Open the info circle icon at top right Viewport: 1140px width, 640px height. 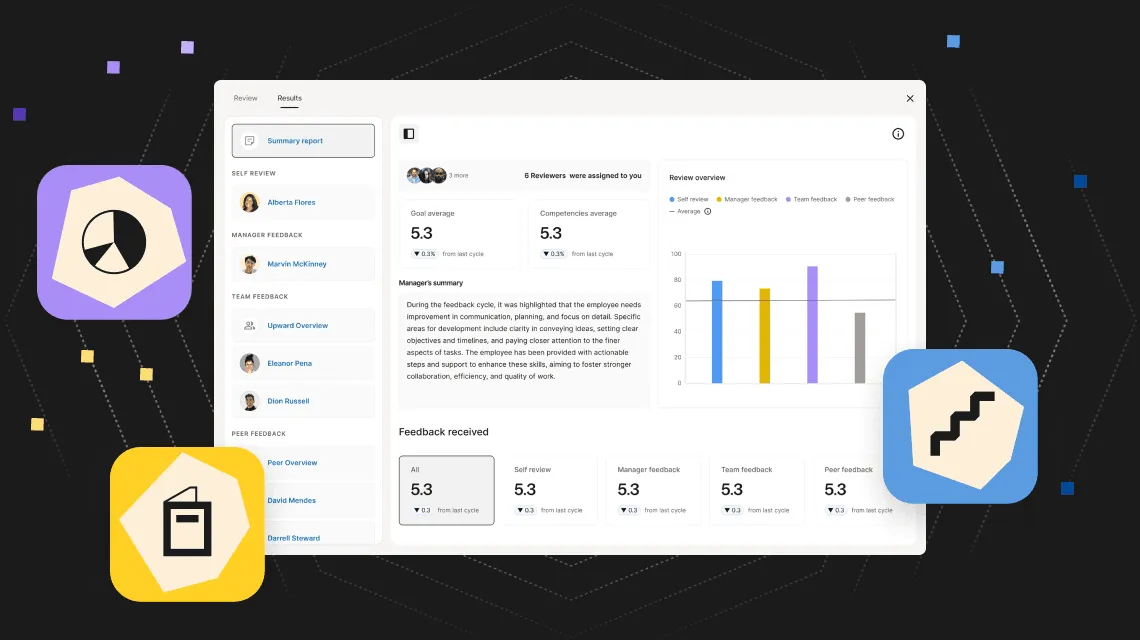coord(898,134)
